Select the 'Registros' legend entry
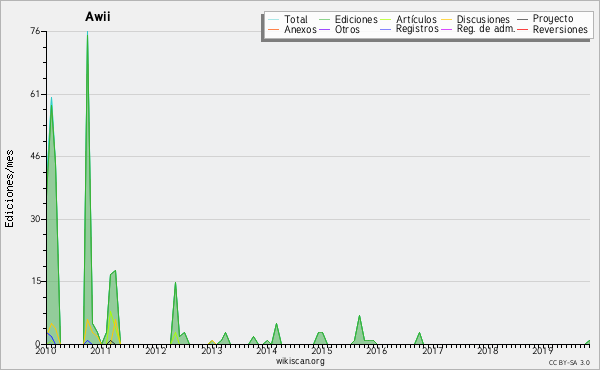 (x=417, y=29)
